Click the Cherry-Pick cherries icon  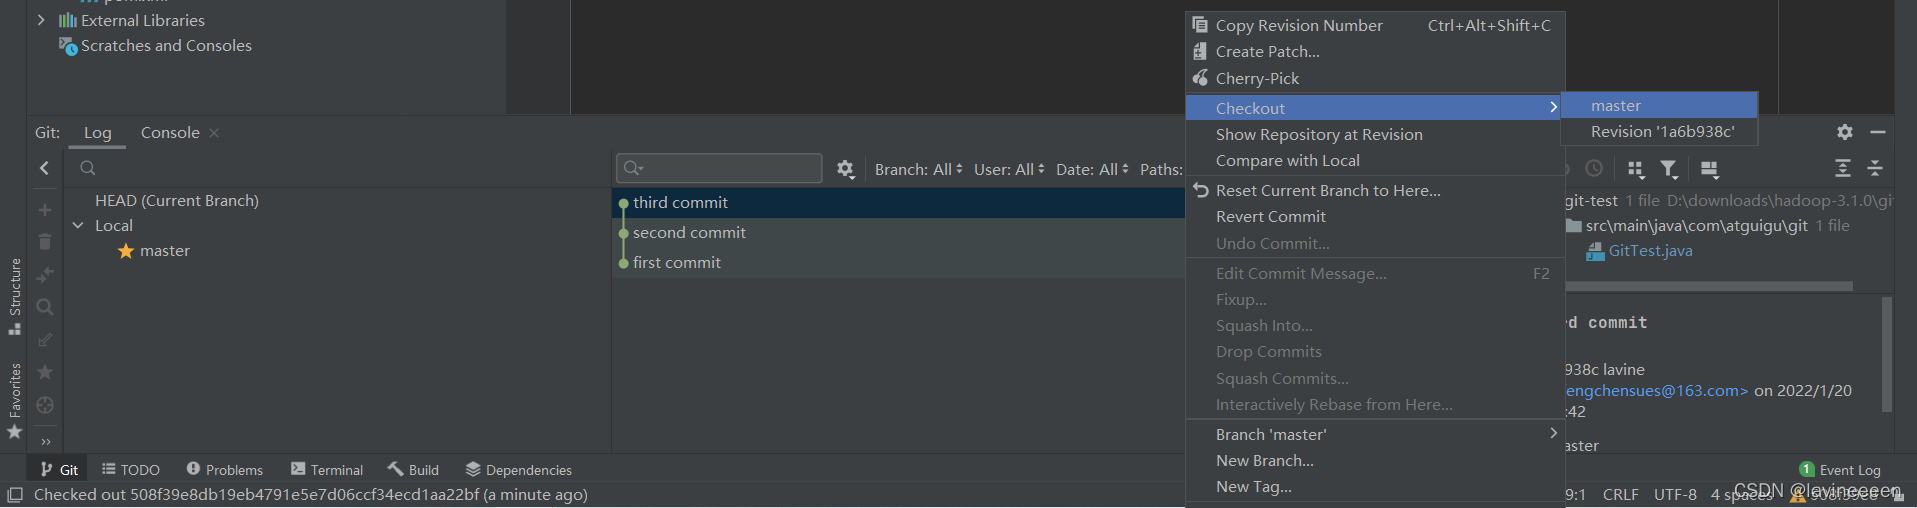[x=1200, y=78]
